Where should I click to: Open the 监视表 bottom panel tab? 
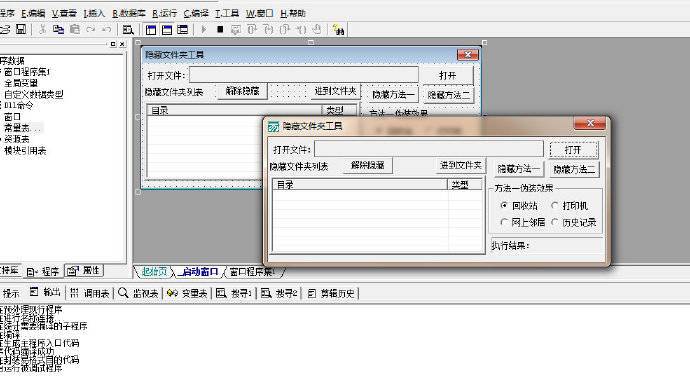(x=138, y=293)
